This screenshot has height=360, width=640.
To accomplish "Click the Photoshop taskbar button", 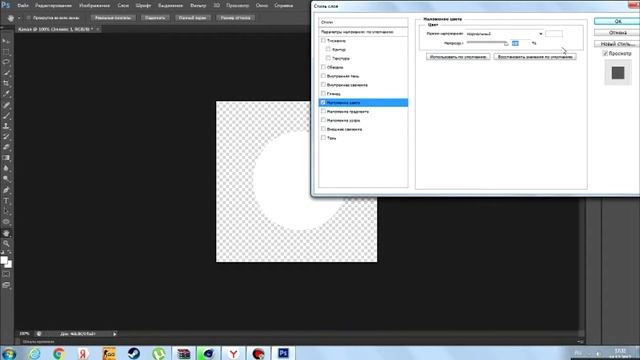I will [283, 353].
